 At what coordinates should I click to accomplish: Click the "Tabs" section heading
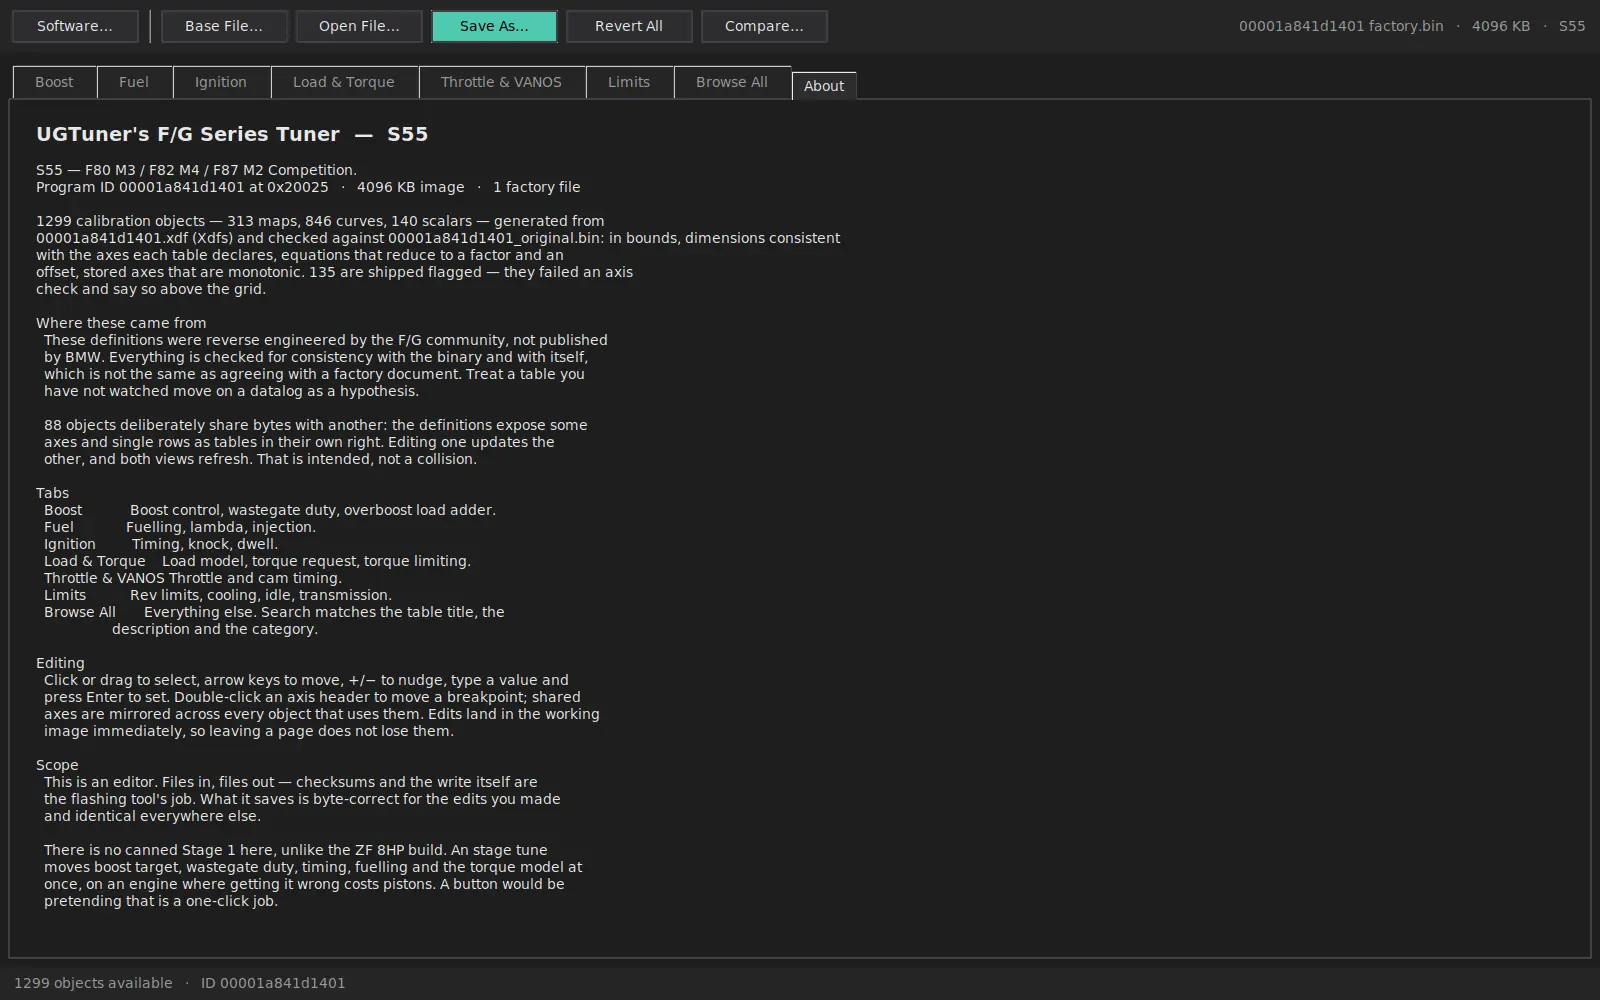tap(53, 493)
